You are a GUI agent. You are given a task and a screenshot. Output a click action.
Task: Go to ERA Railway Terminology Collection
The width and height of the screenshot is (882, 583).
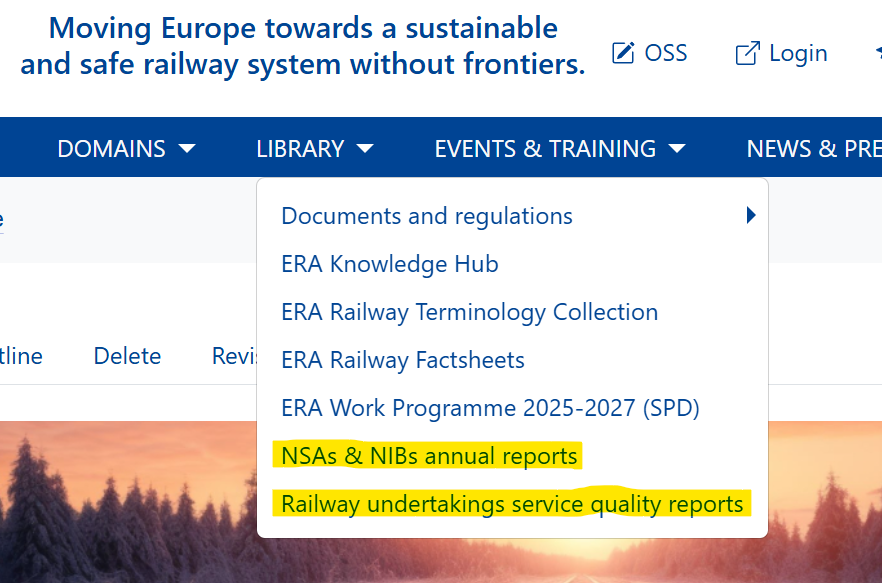[x=470, y=312]
